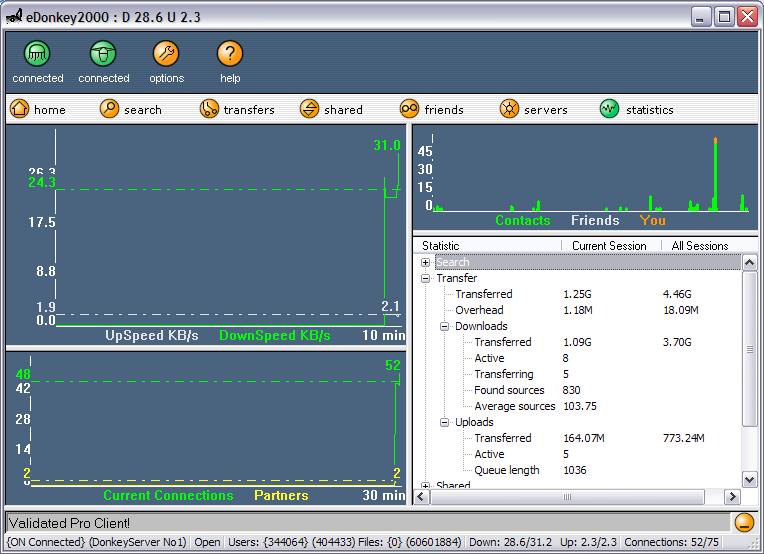Image resolution: width=764 pixels, height=554 pixels.
Task: Select the Uploads tree item
Action: [474, 422]
